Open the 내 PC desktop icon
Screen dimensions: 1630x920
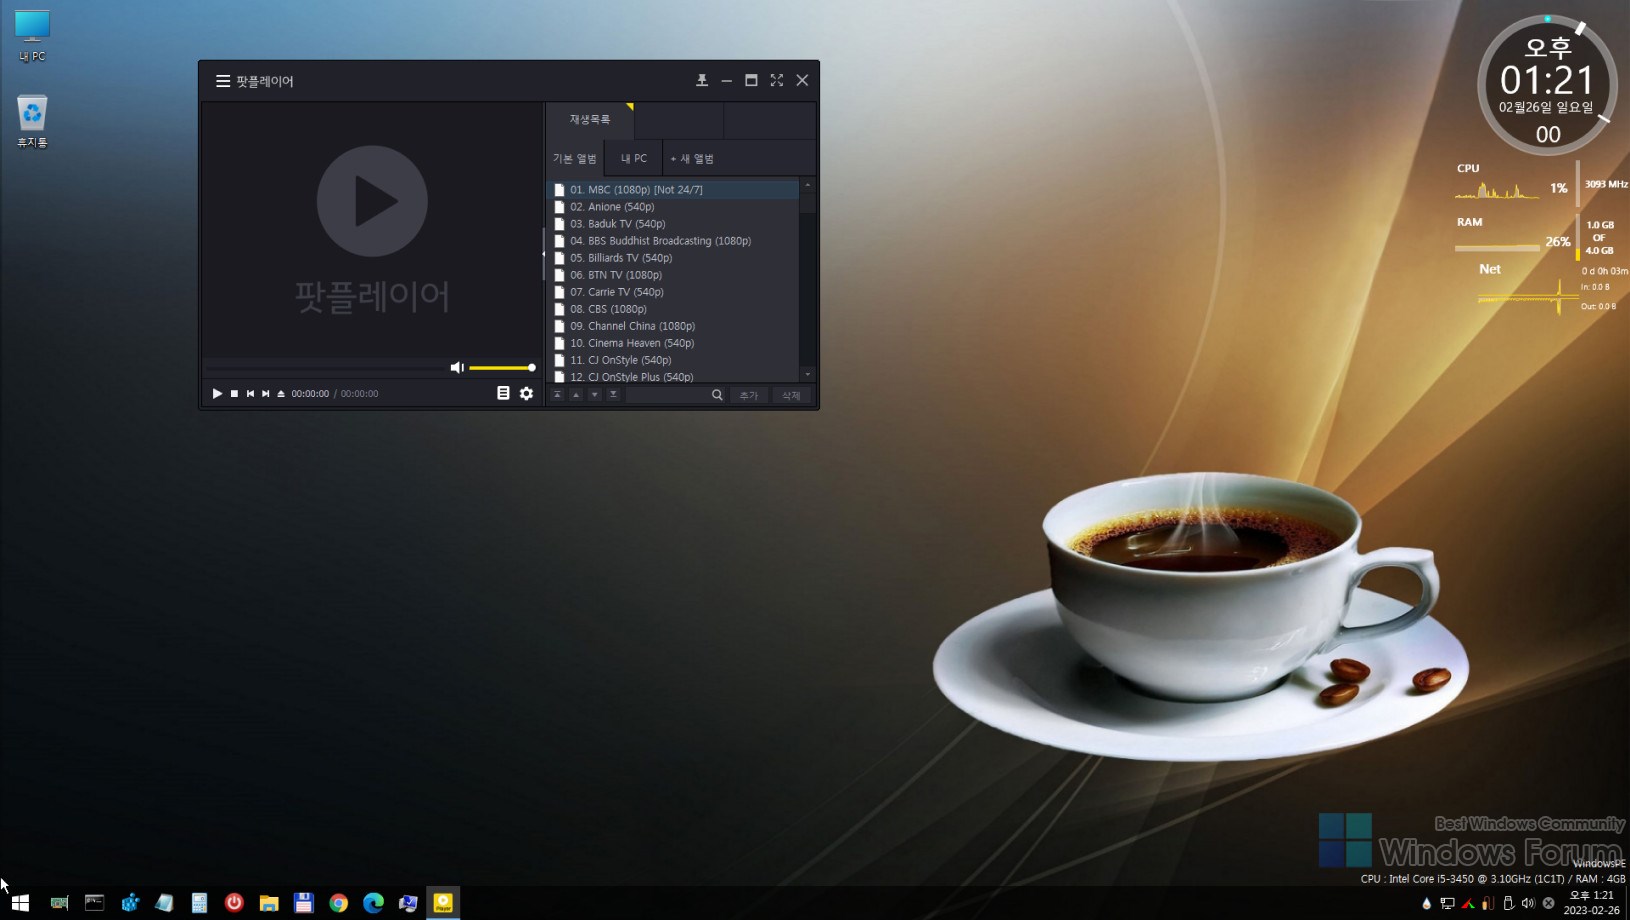32,36
